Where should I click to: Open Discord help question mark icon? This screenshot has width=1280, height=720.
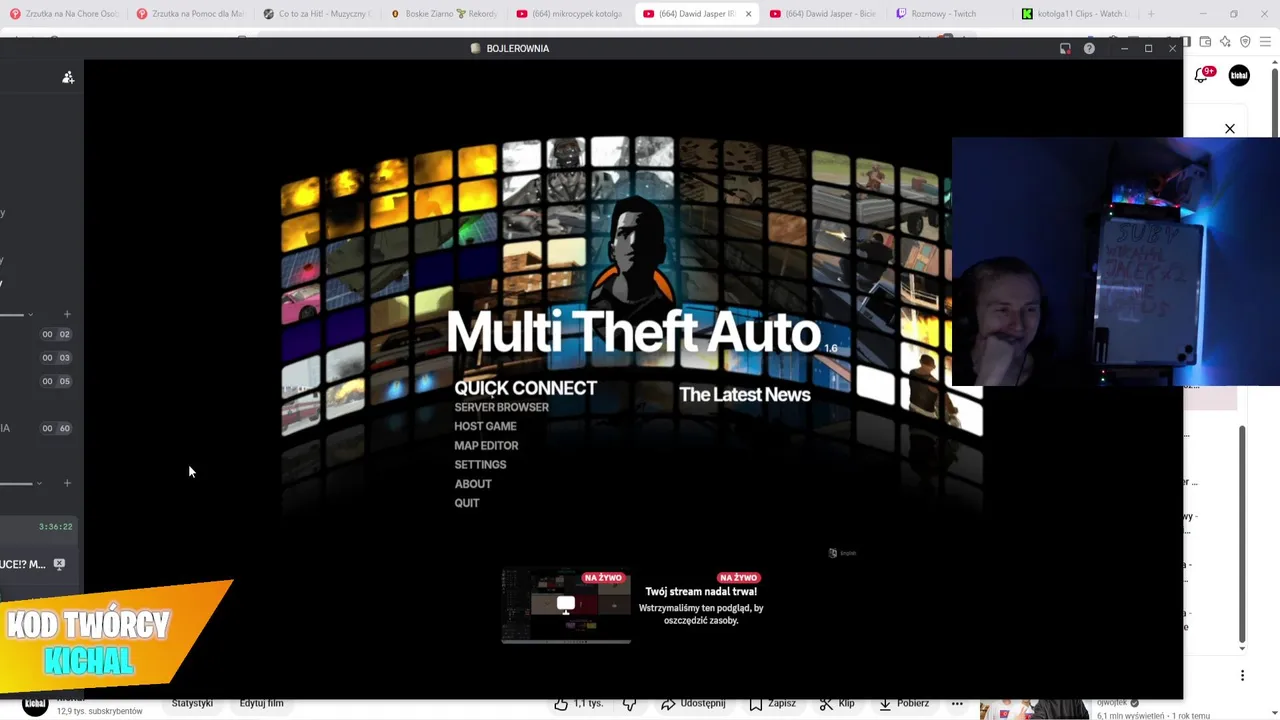pos(1089,48)
